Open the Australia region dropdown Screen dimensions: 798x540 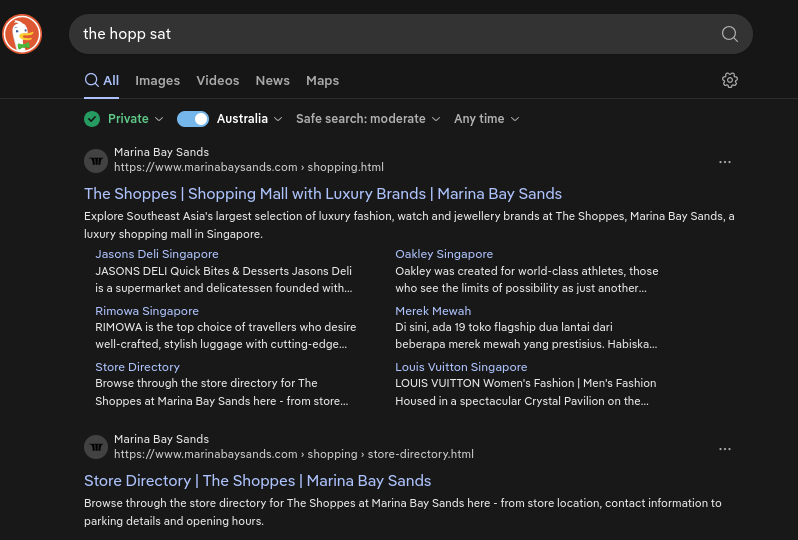click(x=249, y=119)
